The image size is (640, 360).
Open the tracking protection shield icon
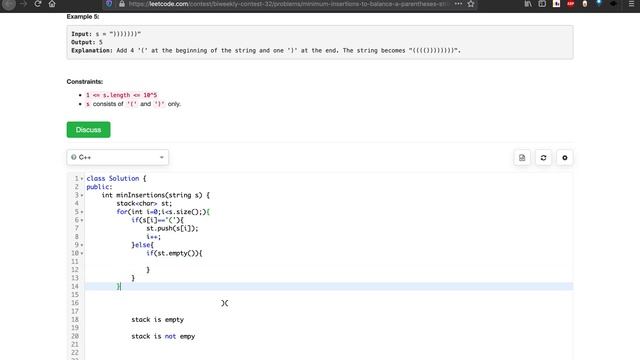click(109, 4)
